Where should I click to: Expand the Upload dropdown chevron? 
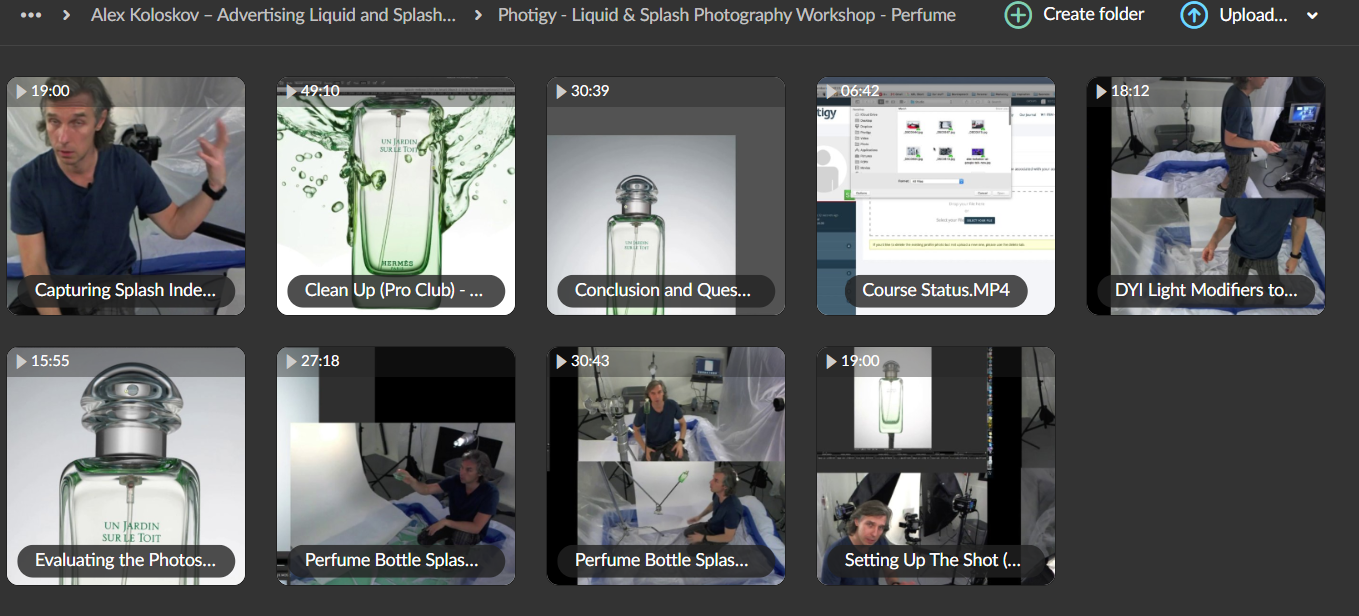tap(1313, 16)
